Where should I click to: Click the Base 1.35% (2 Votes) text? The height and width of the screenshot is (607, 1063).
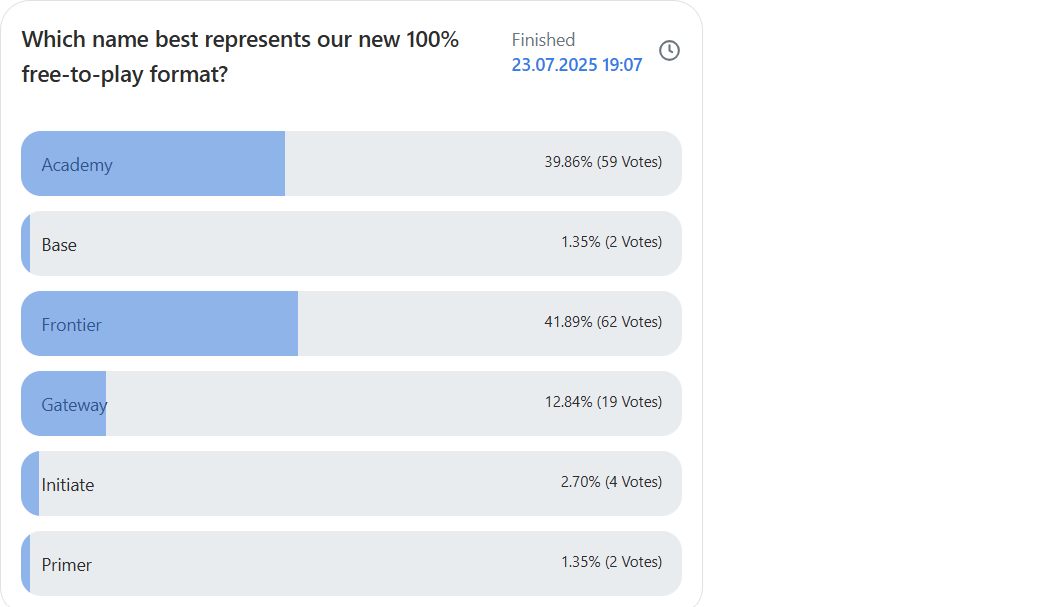point(611,242)
